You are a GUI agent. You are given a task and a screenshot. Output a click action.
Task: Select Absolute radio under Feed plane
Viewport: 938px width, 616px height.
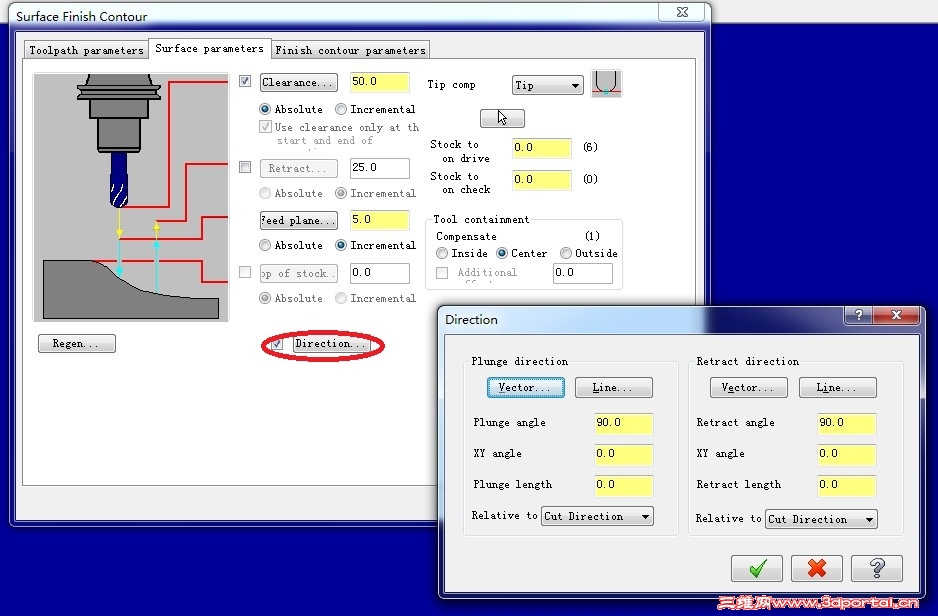265,245
